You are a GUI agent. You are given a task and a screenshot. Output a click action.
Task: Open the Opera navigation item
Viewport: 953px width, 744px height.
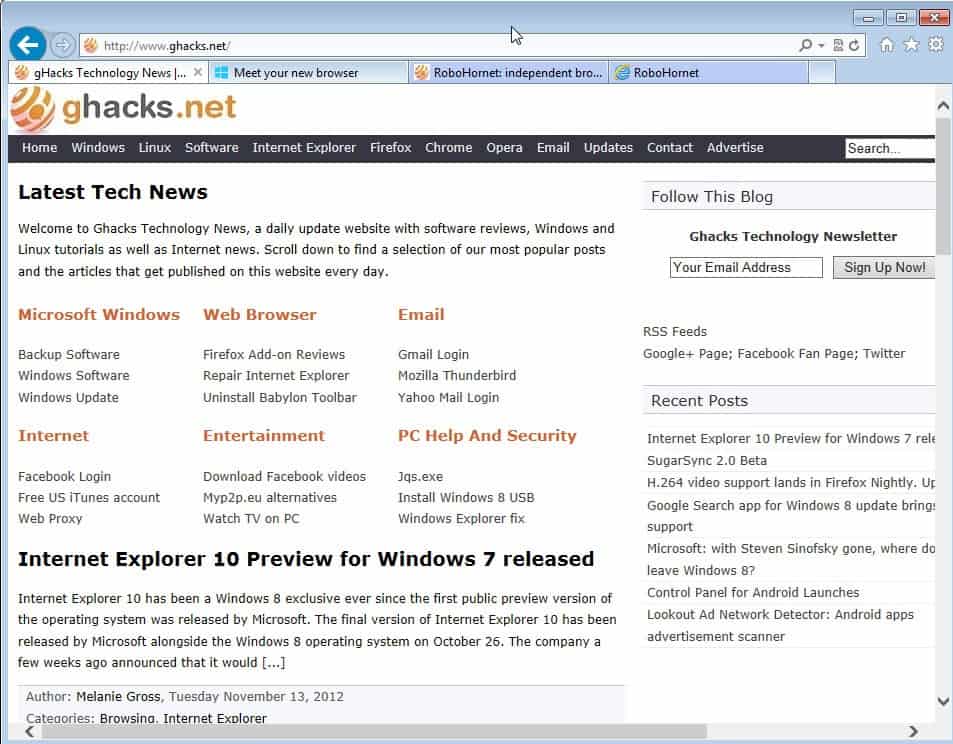coord(504,148)
